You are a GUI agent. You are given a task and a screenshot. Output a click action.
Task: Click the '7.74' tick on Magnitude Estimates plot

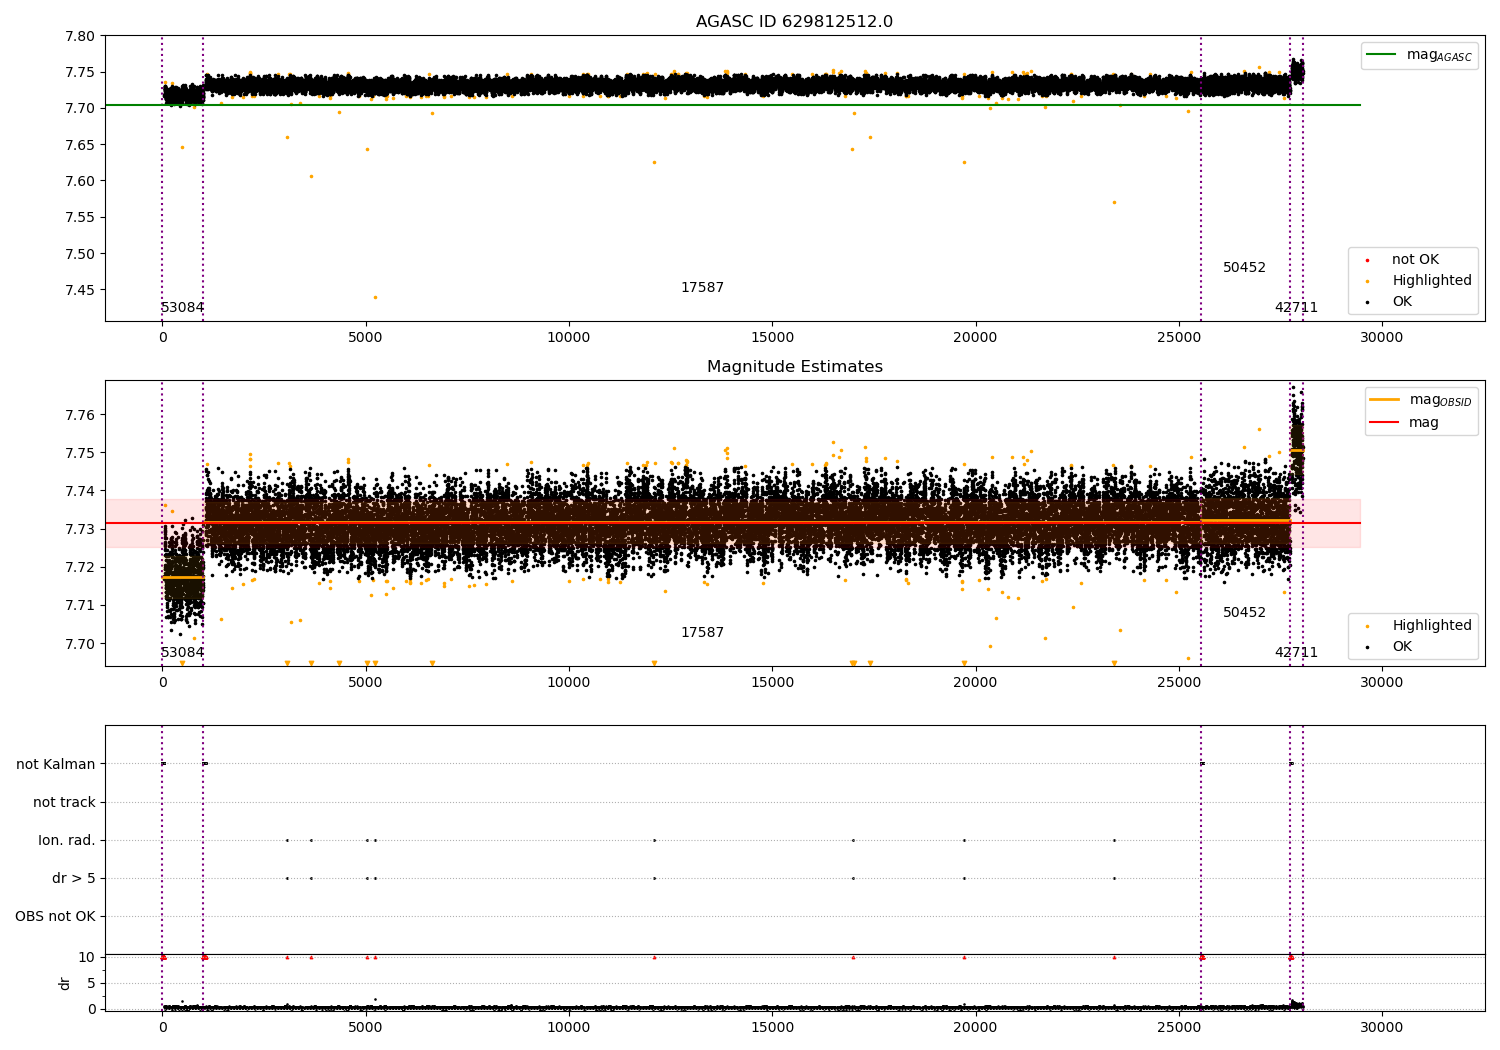tap(80, 491)
